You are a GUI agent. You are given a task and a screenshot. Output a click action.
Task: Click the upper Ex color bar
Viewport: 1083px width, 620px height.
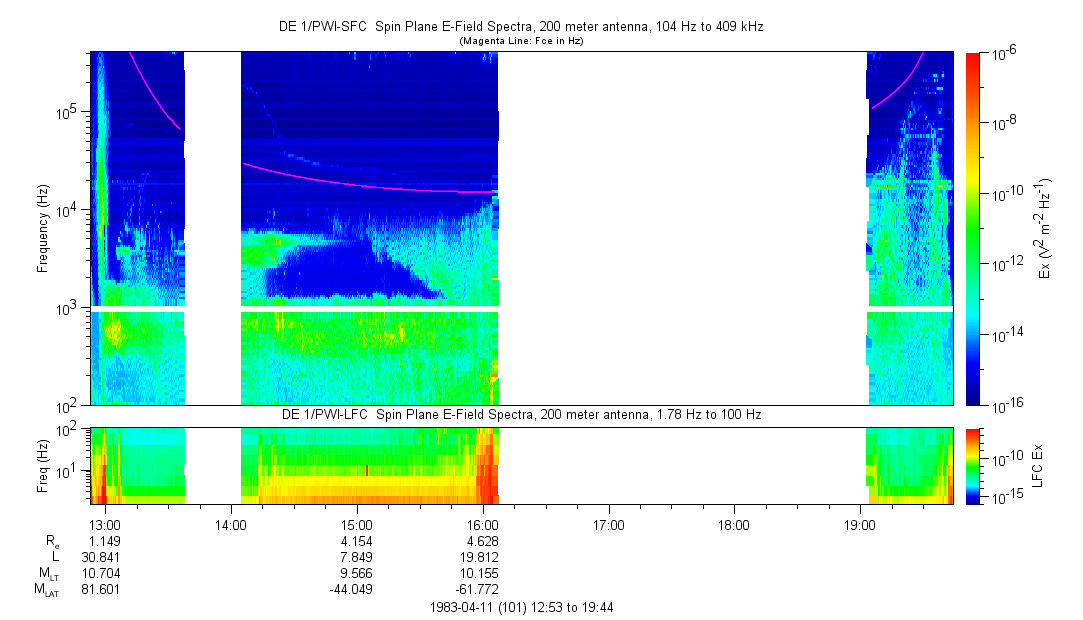(x=973, y=228)
